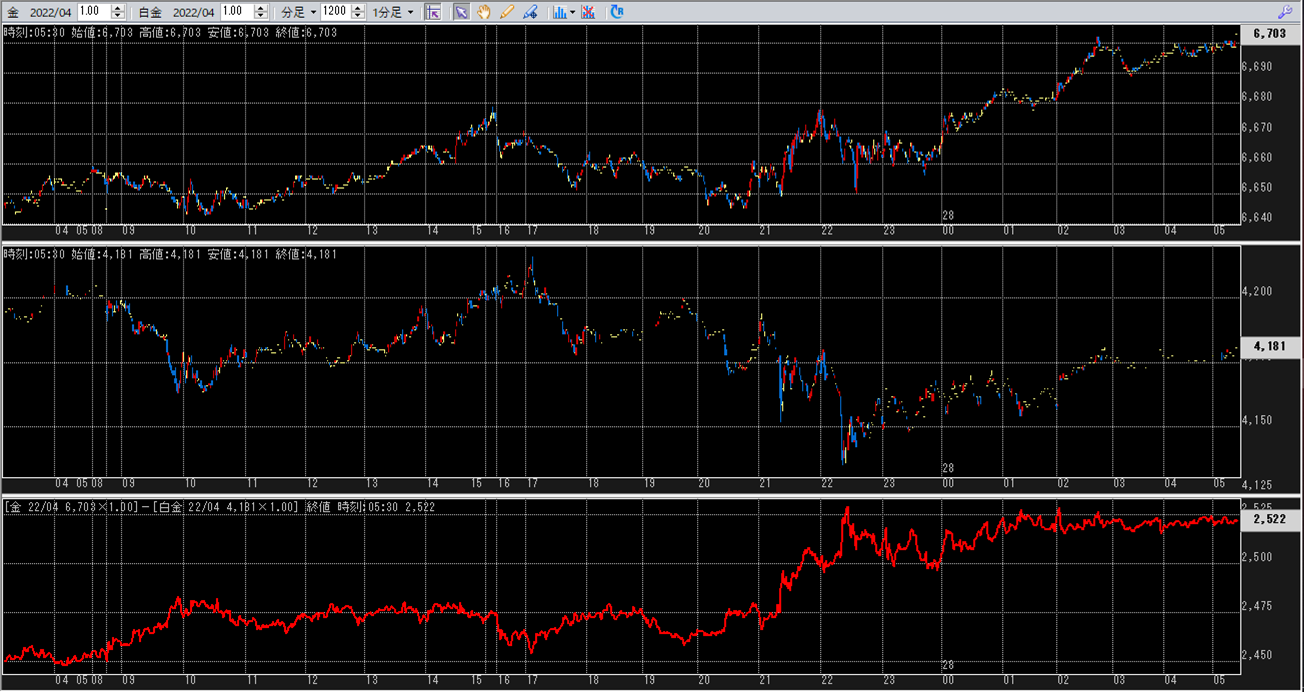Activate the hand pan tool

(483, 12)
